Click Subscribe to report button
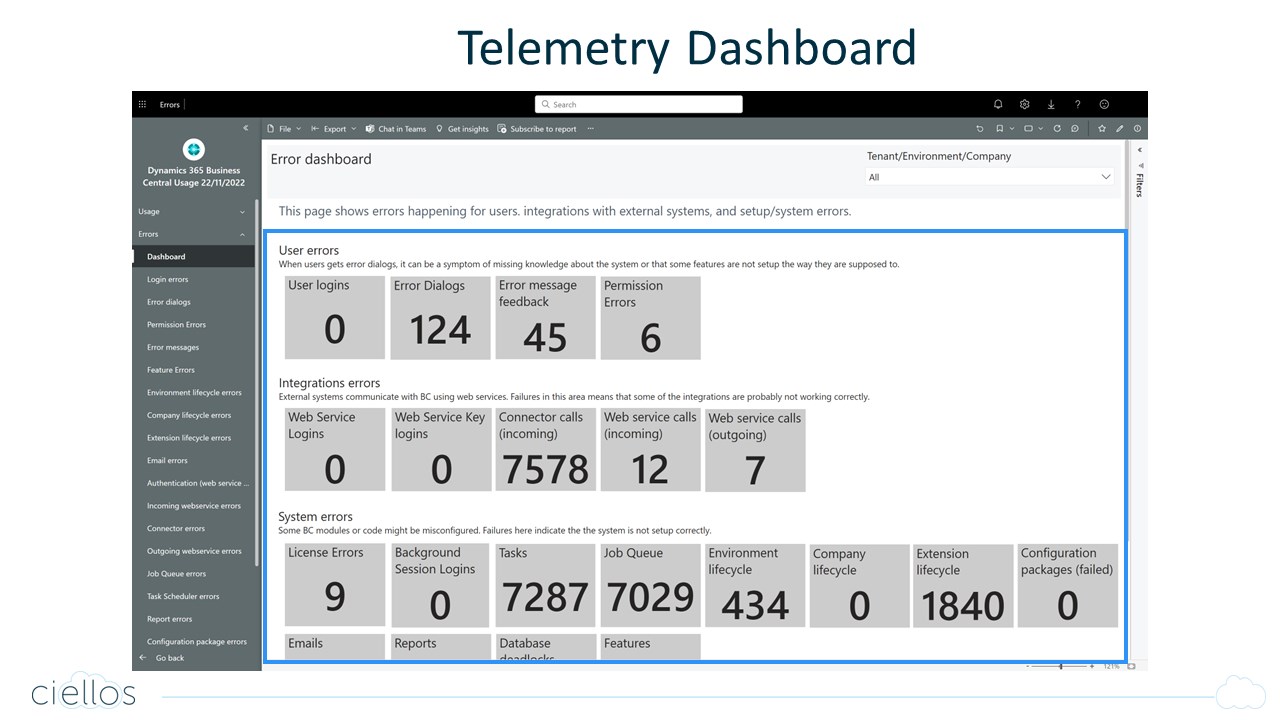The height and width of the screenshot is (720, 1280). coord(537,129)
